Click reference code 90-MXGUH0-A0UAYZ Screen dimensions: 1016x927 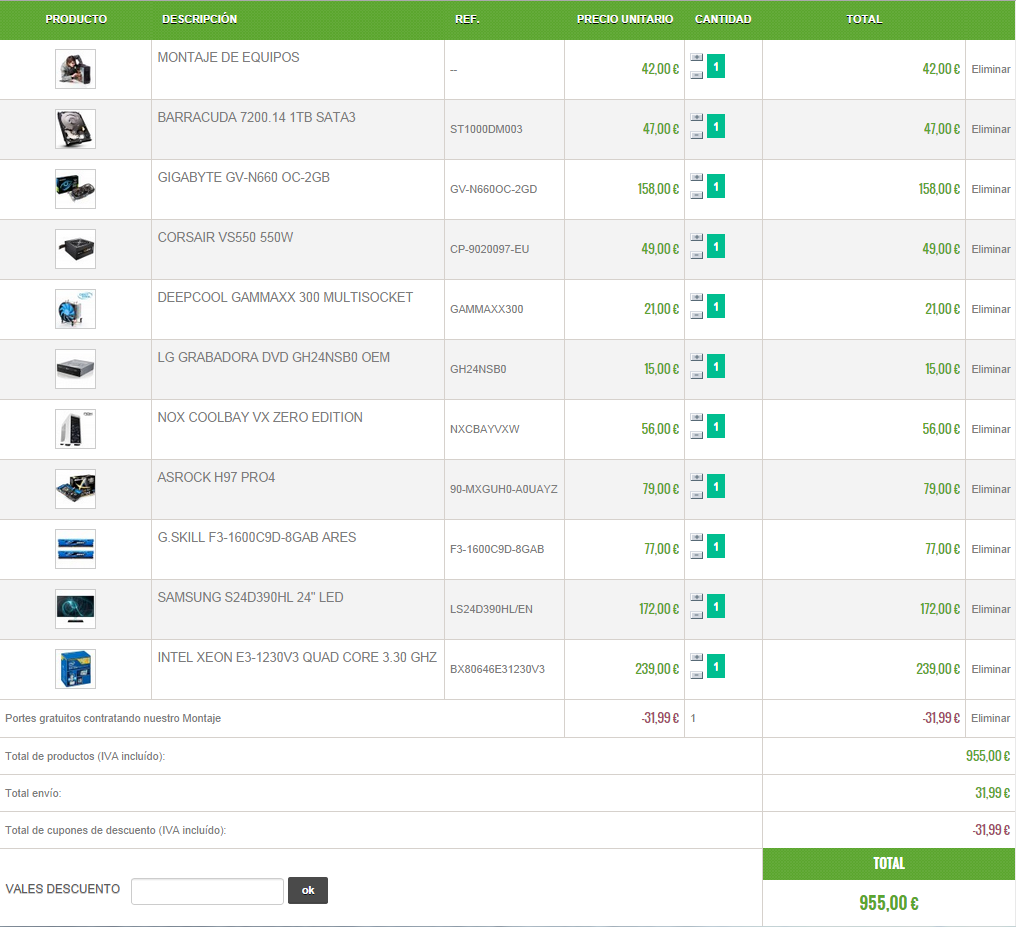(503, 489)
